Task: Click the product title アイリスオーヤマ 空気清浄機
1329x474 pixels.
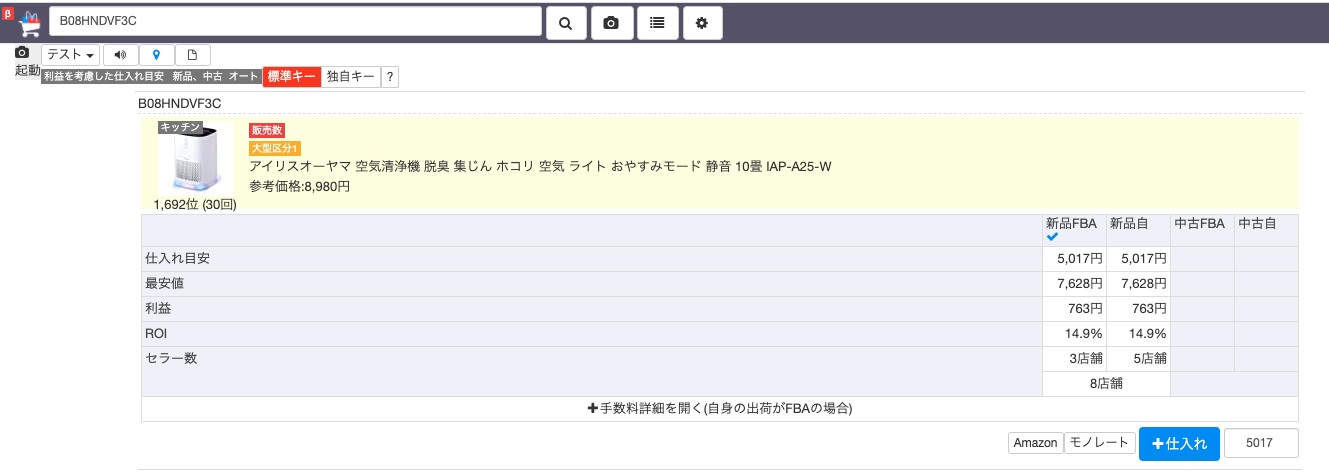Action: pyautogui.click(x=540, y=166)
